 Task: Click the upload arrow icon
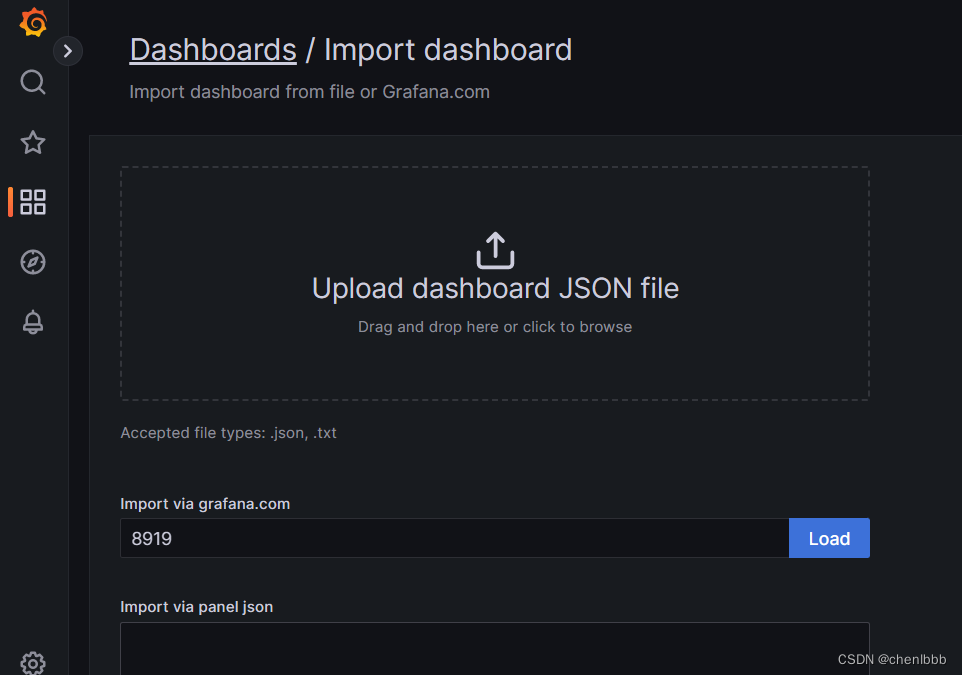pos(495,250)
